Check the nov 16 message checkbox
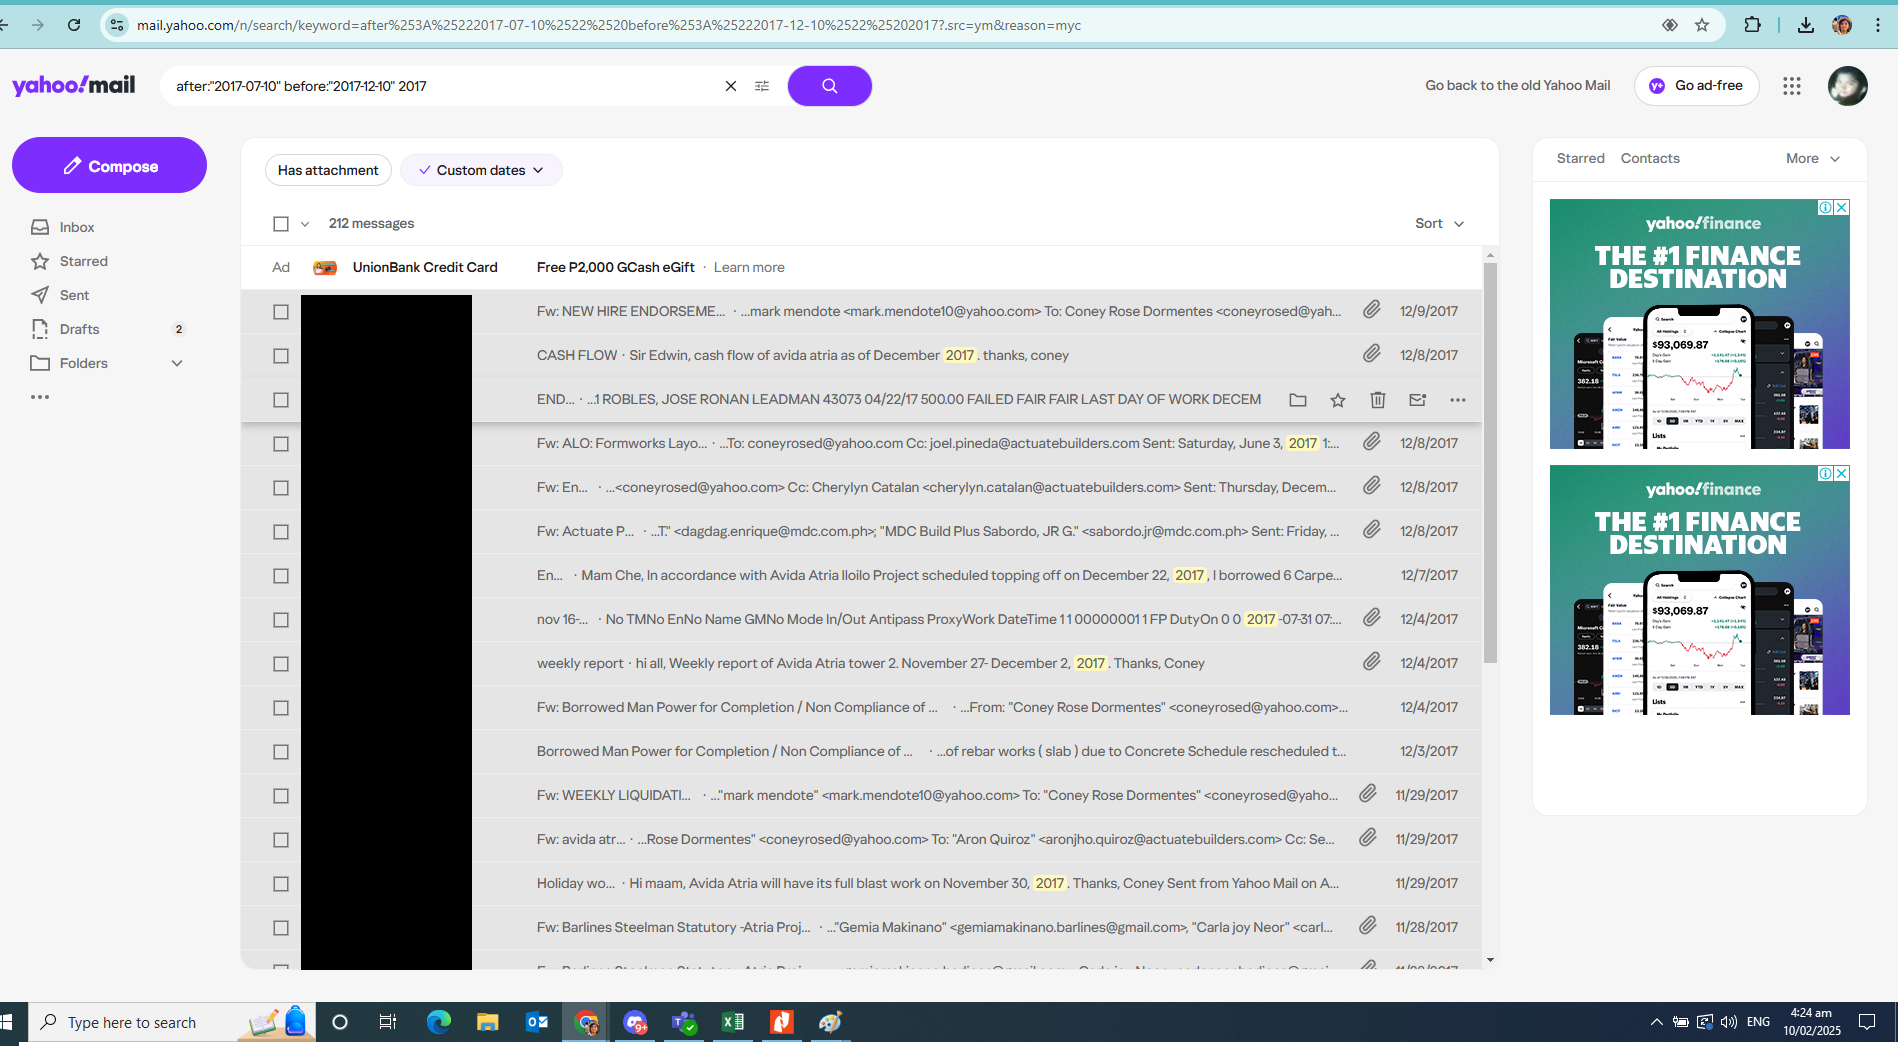Image resolution: width=1898 pixels, height=1046 pixels. point(281,620)
